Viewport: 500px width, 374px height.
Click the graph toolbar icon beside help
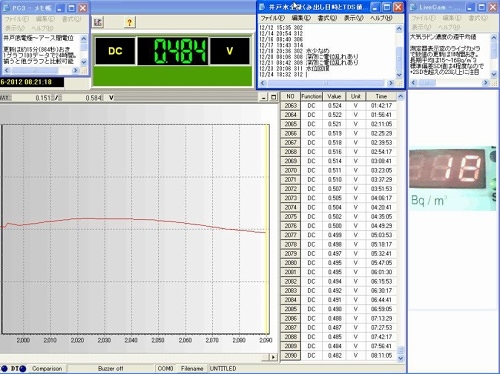point(98,22)
